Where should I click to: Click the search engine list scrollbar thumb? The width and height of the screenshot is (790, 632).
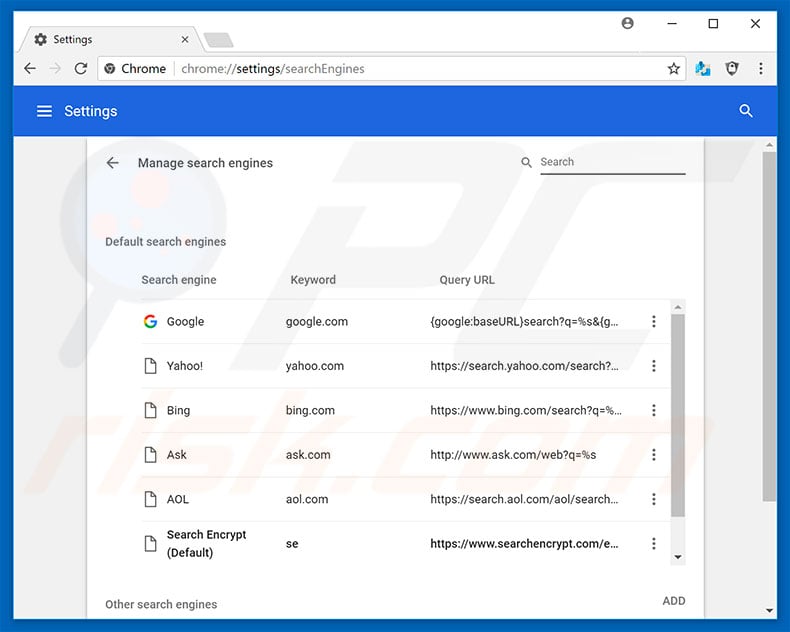tap(678, 415)
